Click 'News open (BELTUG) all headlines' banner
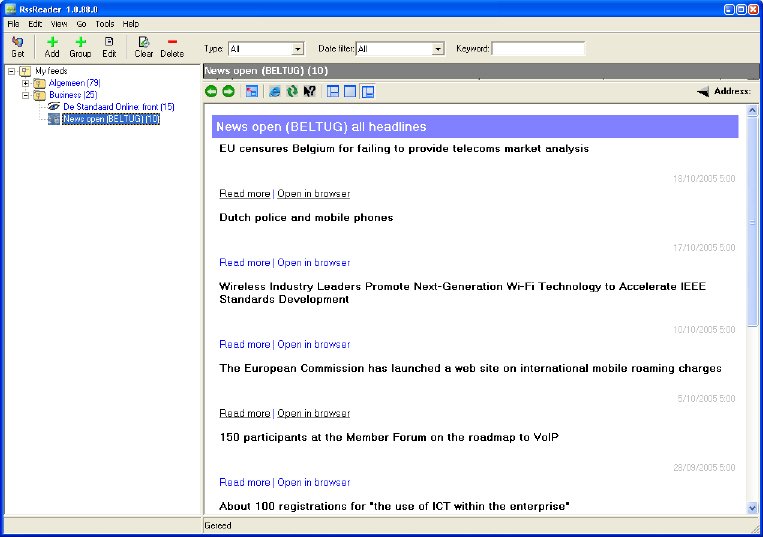This screenshot has height=537, width=763. tap(475, 126)
